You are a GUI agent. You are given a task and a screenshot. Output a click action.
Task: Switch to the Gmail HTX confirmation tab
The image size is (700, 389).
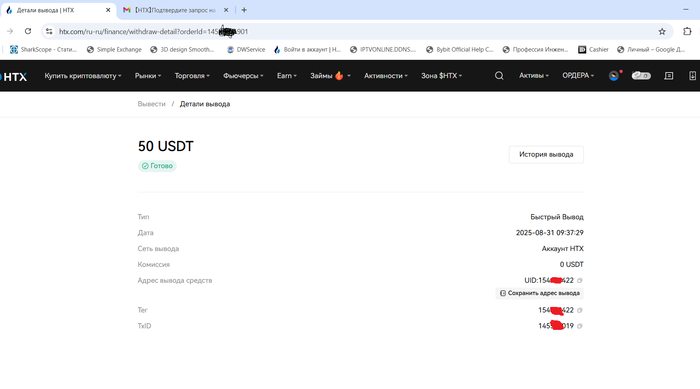coord(175,10)
